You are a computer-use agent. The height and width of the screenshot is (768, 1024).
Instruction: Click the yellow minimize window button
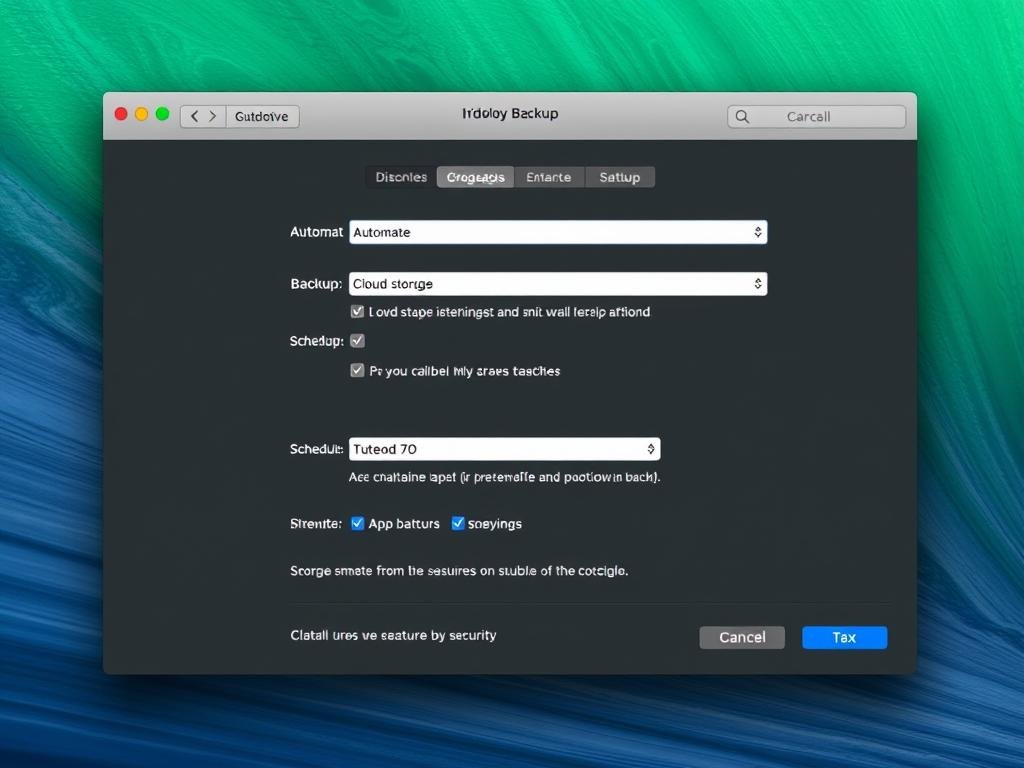141,114
